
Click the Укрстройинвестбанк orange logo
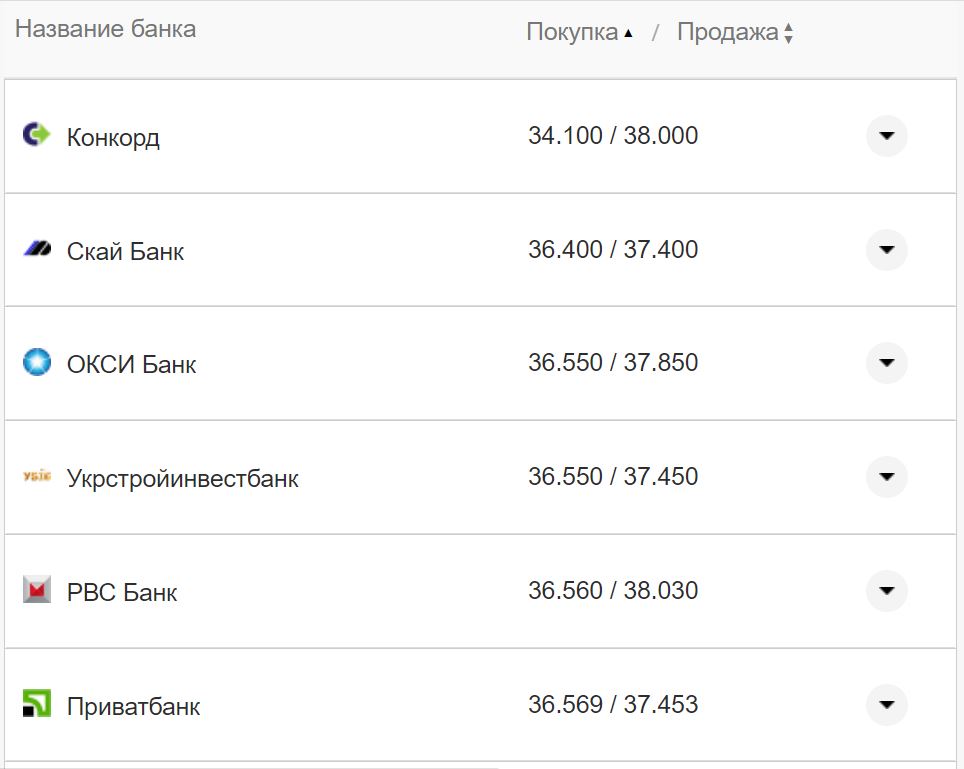(x=36, y=476)
